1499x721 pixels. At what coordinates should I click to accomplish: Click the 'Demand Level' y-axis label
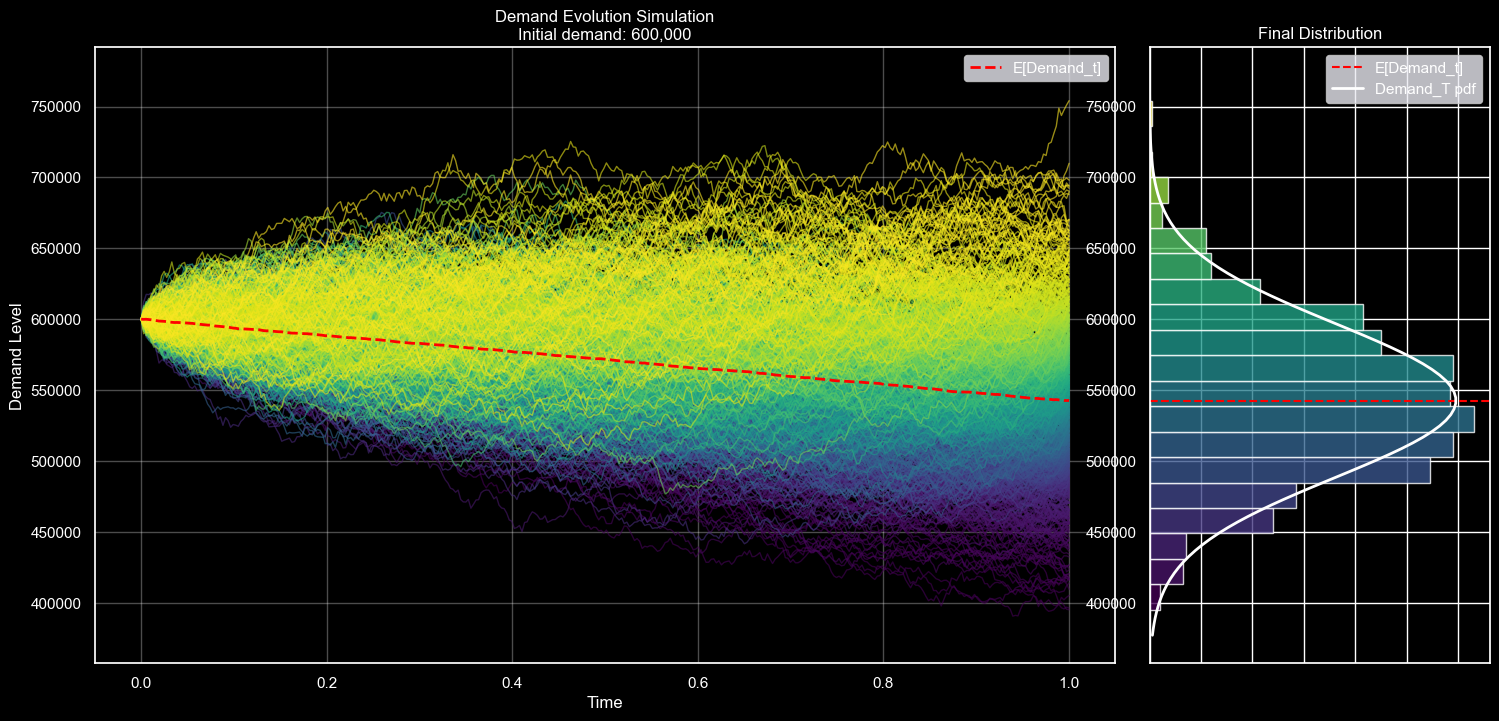point(16,355)
